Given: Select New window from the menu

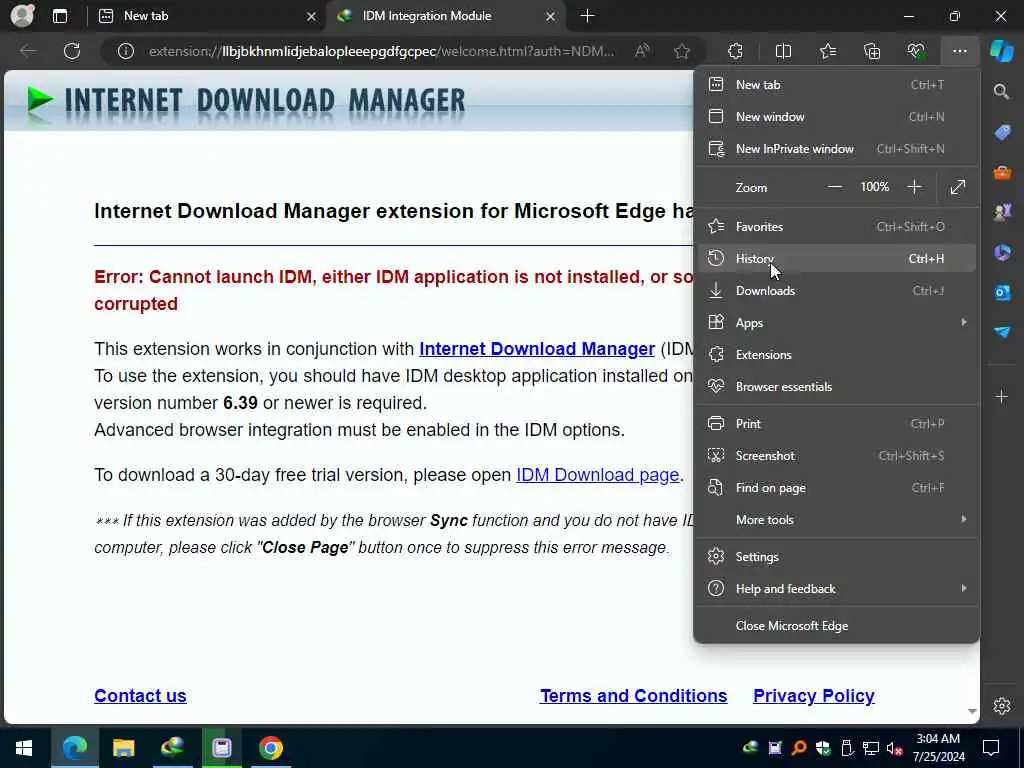Looking at the screenshot, I should [837, 116].
